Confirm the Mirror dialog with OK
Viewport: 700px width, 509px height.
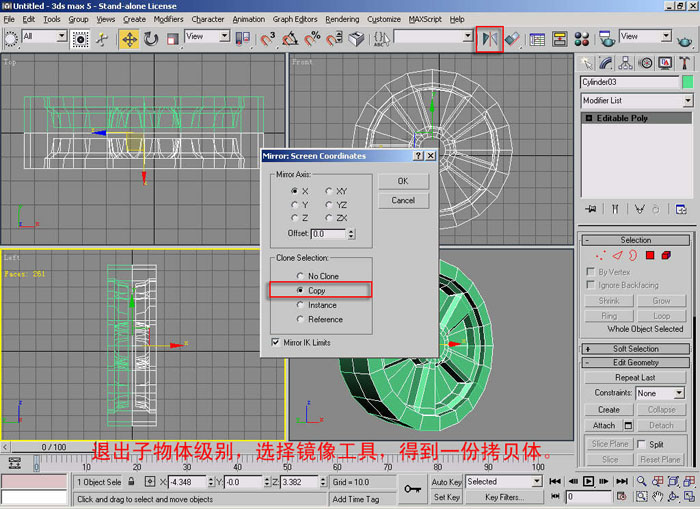pyautogui.click(x=403, y=181)
